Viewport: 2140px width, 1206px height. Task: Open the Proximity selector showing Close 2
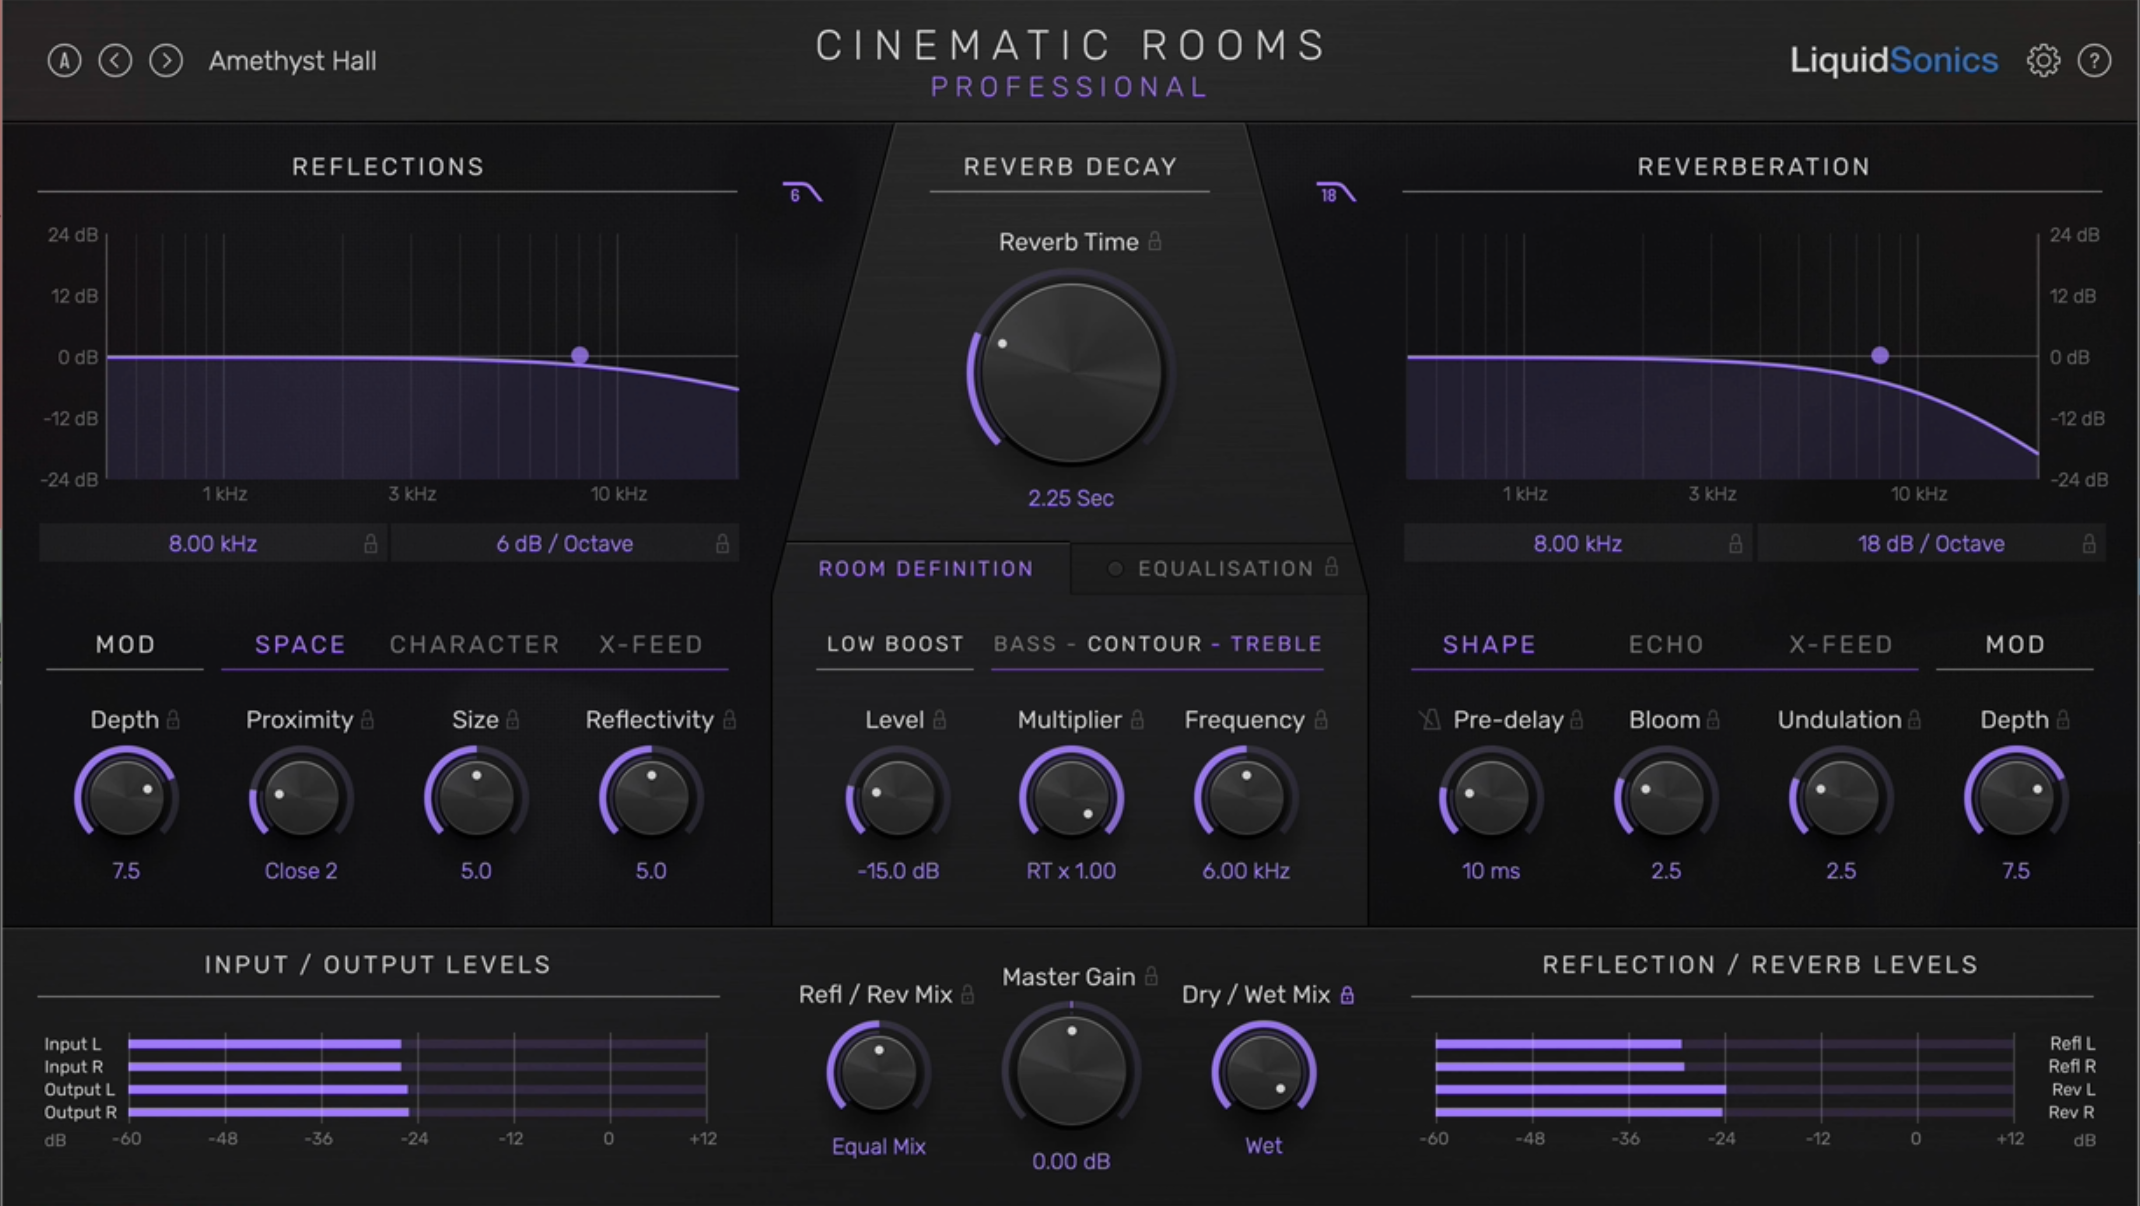(x=299, y=870)
